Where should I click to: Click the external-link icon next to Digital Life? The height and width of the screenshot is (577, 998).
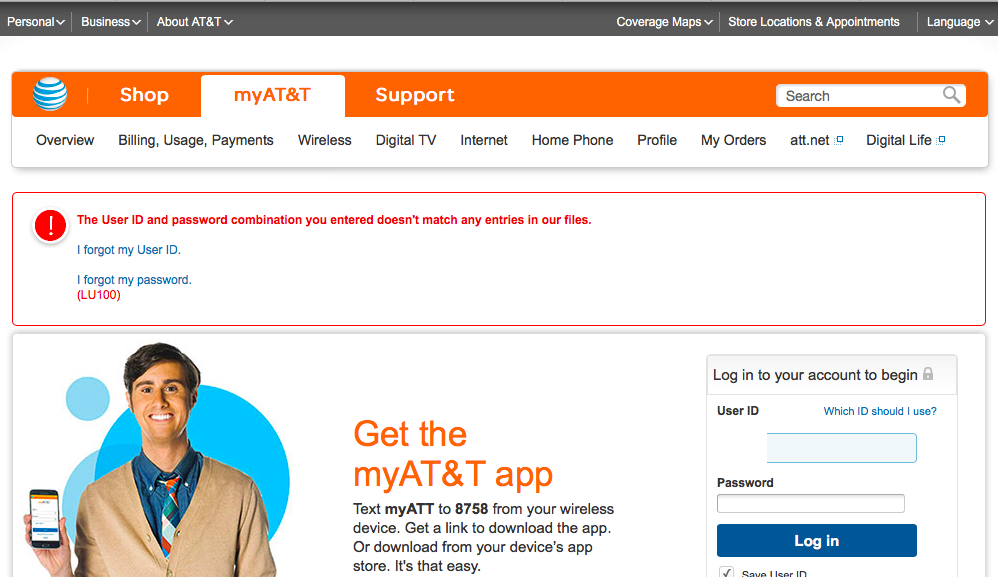[941, 140]
